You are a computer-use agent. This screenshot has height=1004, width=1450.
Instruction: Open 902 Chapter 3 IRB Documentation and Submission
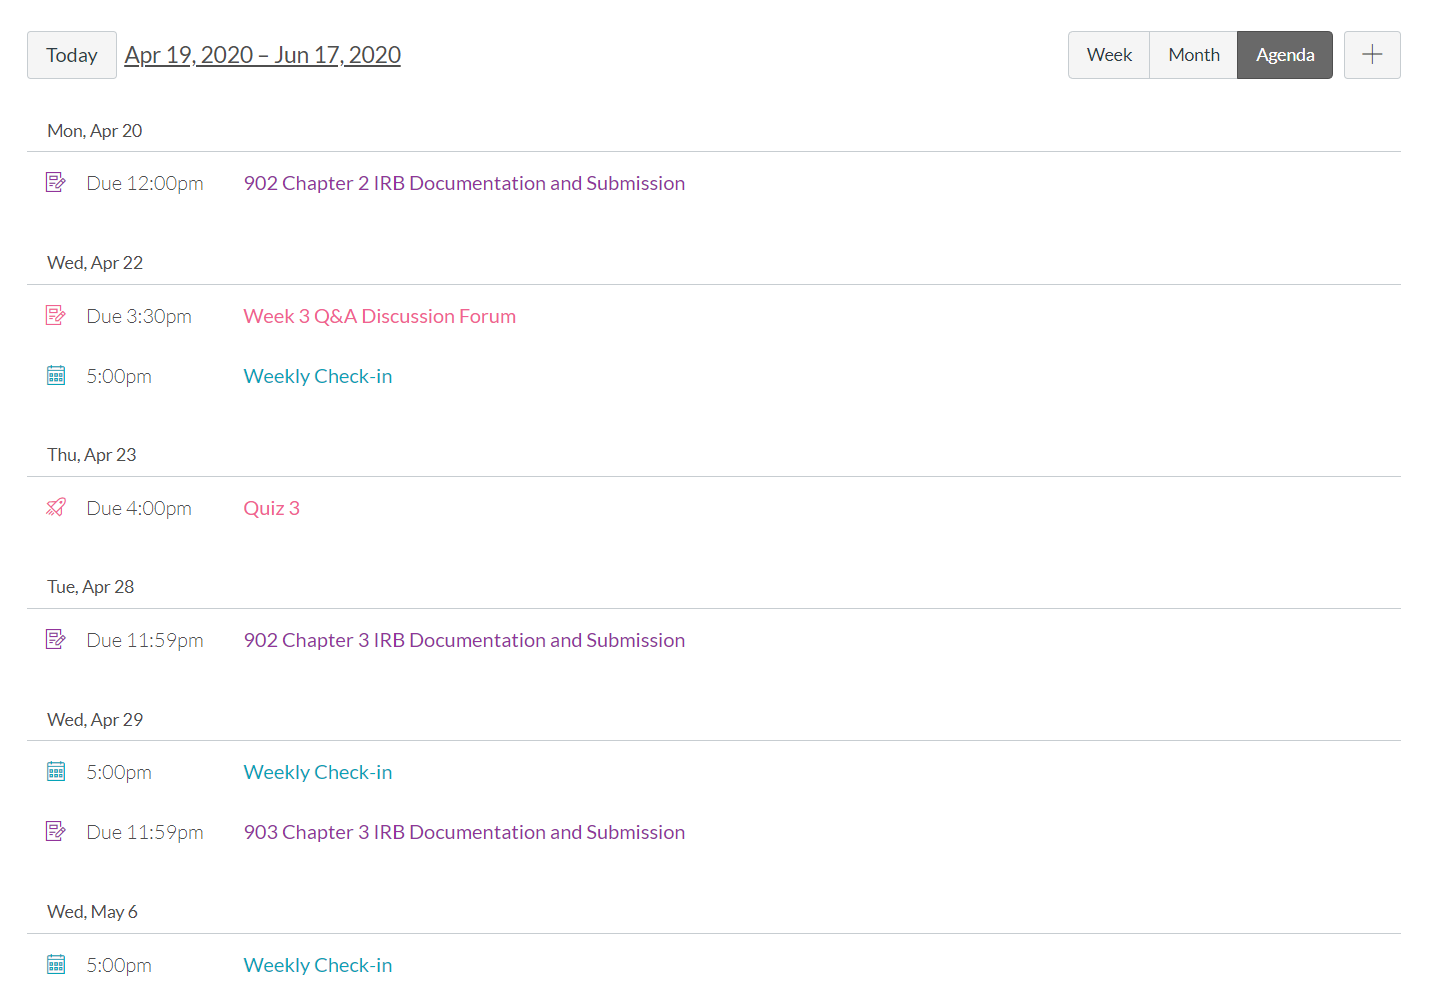pos(464,640)
